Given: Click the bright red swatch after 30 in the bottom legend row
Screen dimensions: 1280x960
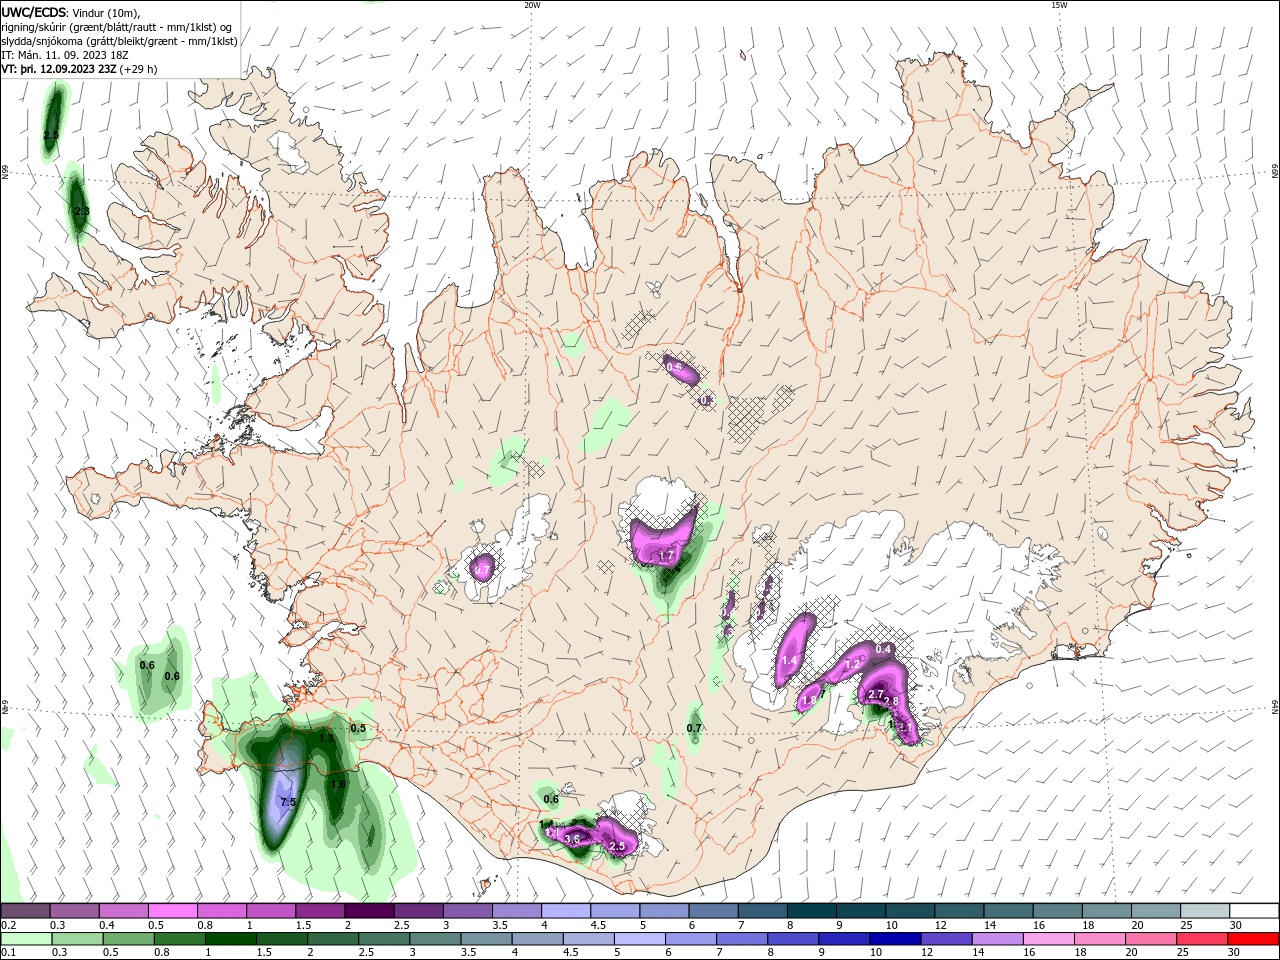Looking at the screenshot, I should pyautogui.click(x=1254, y=939).
